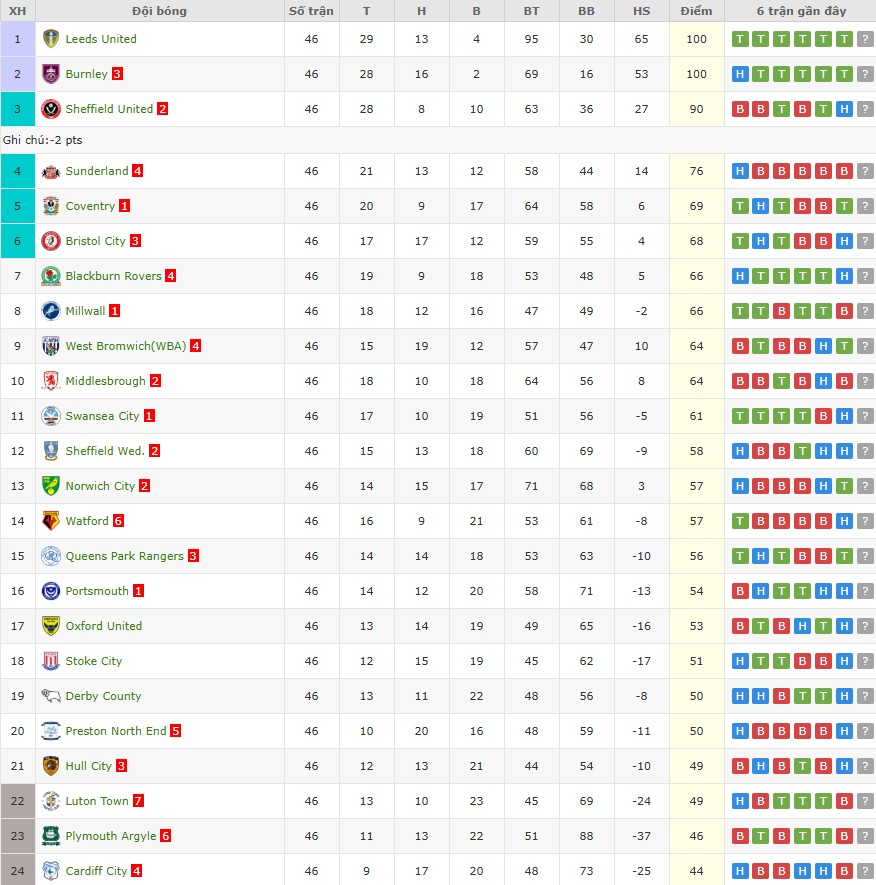876x885 pixels.
Task: Click Leeds United's 95 goals scored cell
Action: click(532, 39)
